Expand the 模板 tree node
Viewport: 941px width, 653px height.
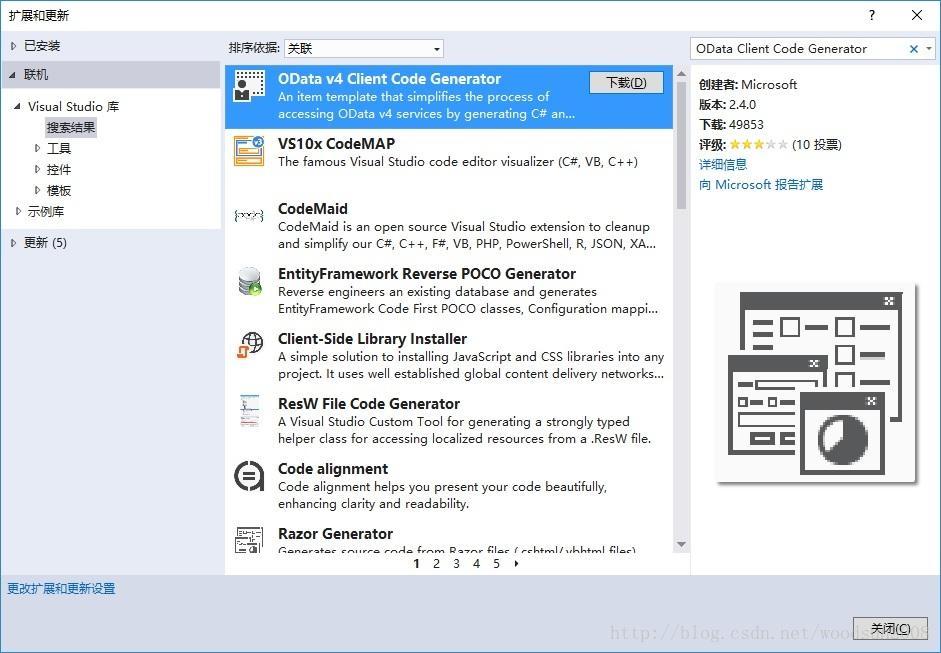(x=37, y=190)
